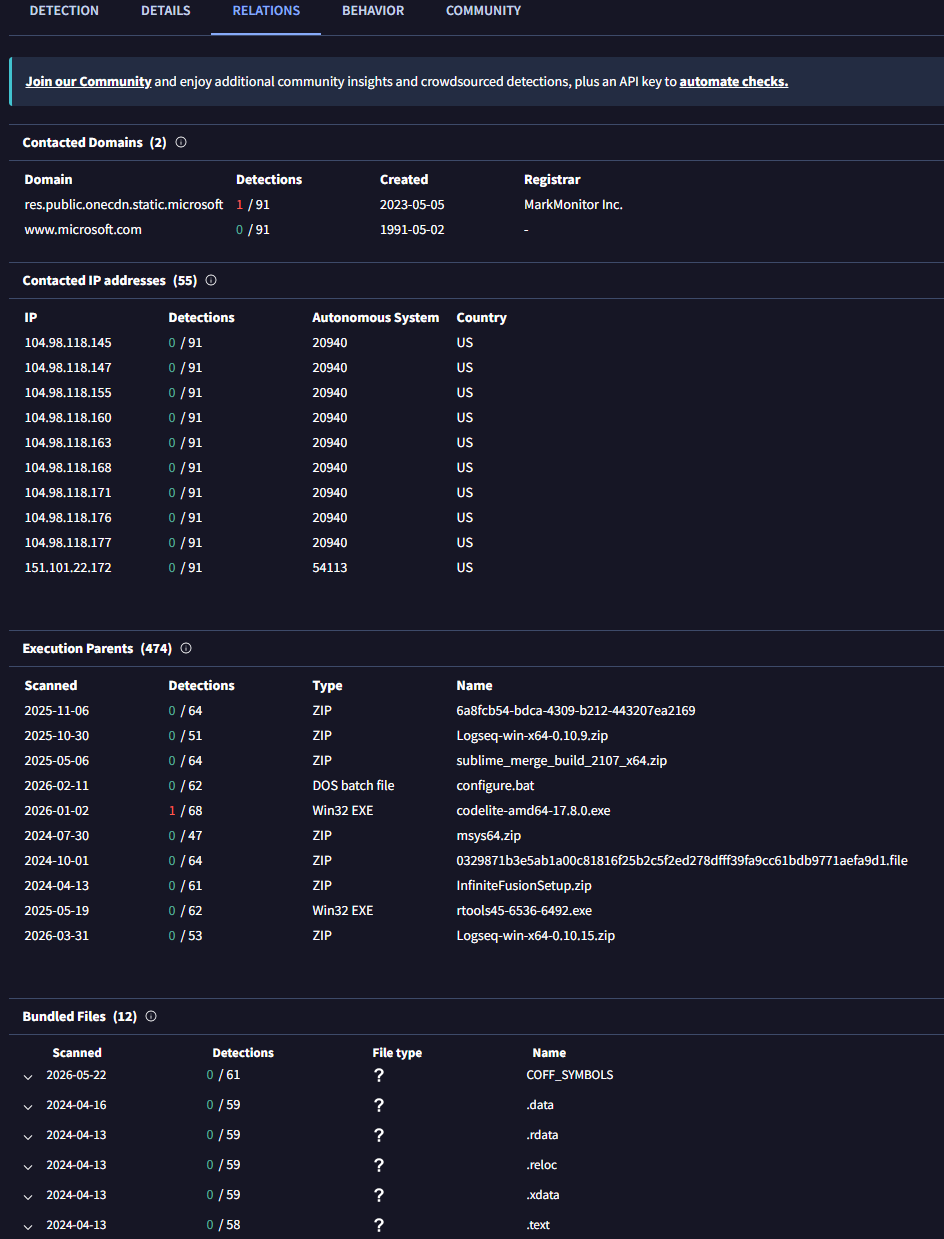
Task: Switch to the DETAILS tab
Action: (x=166, y=11)
